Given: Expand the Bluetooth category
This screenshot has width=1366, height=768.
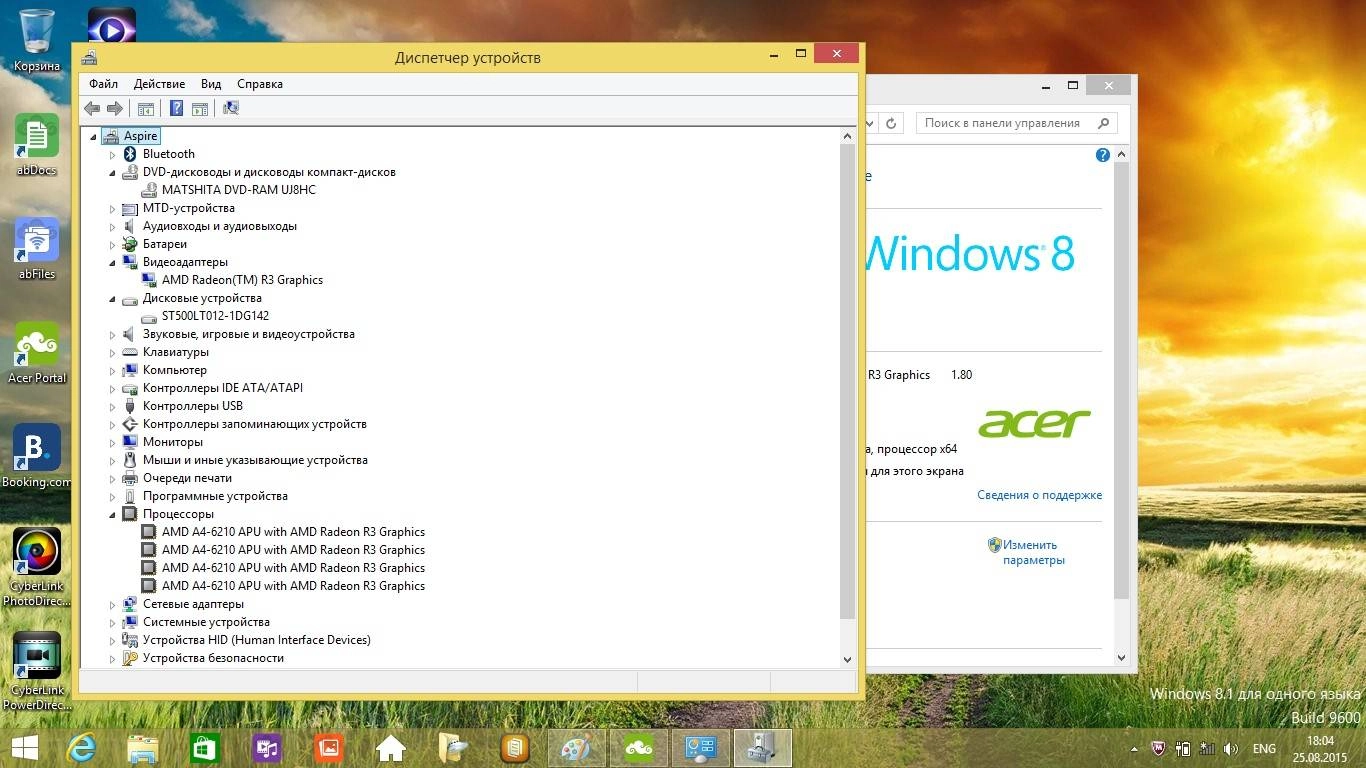Looking at the screenshot, I should click(112, 155).
